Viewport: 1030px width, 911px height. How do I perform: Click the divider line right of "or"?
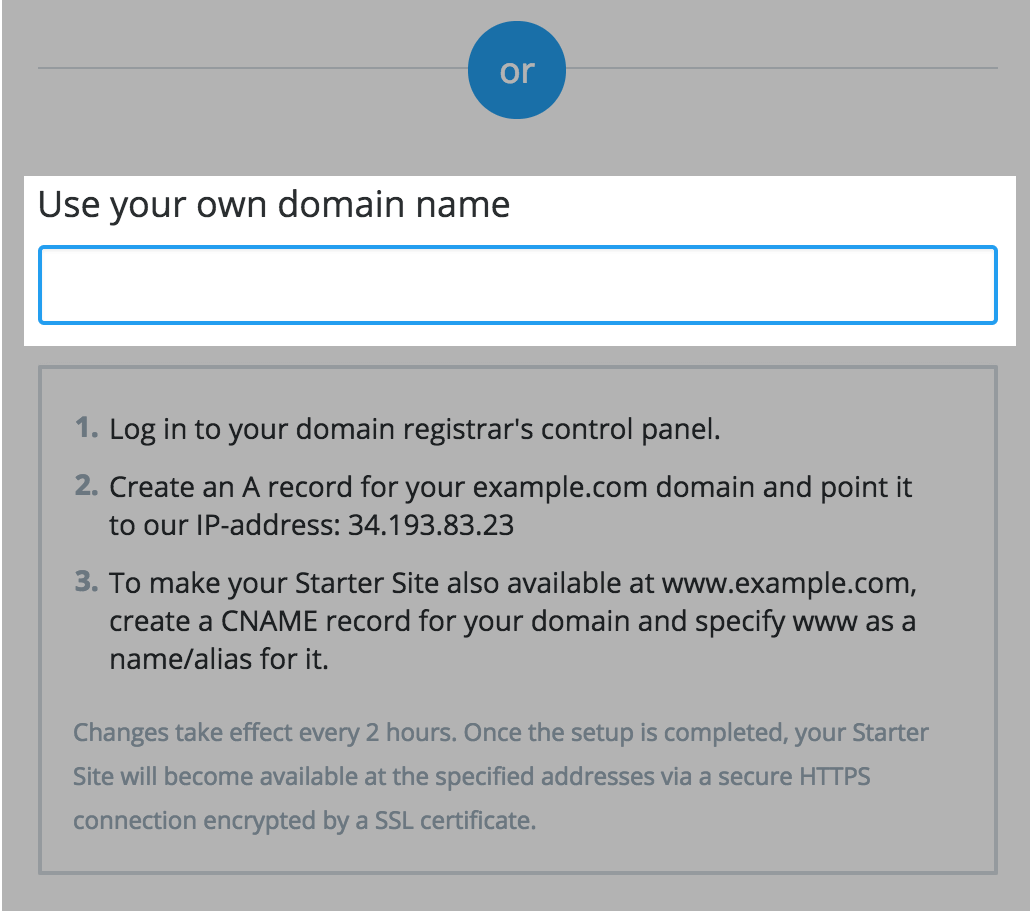tap(780, 69)
